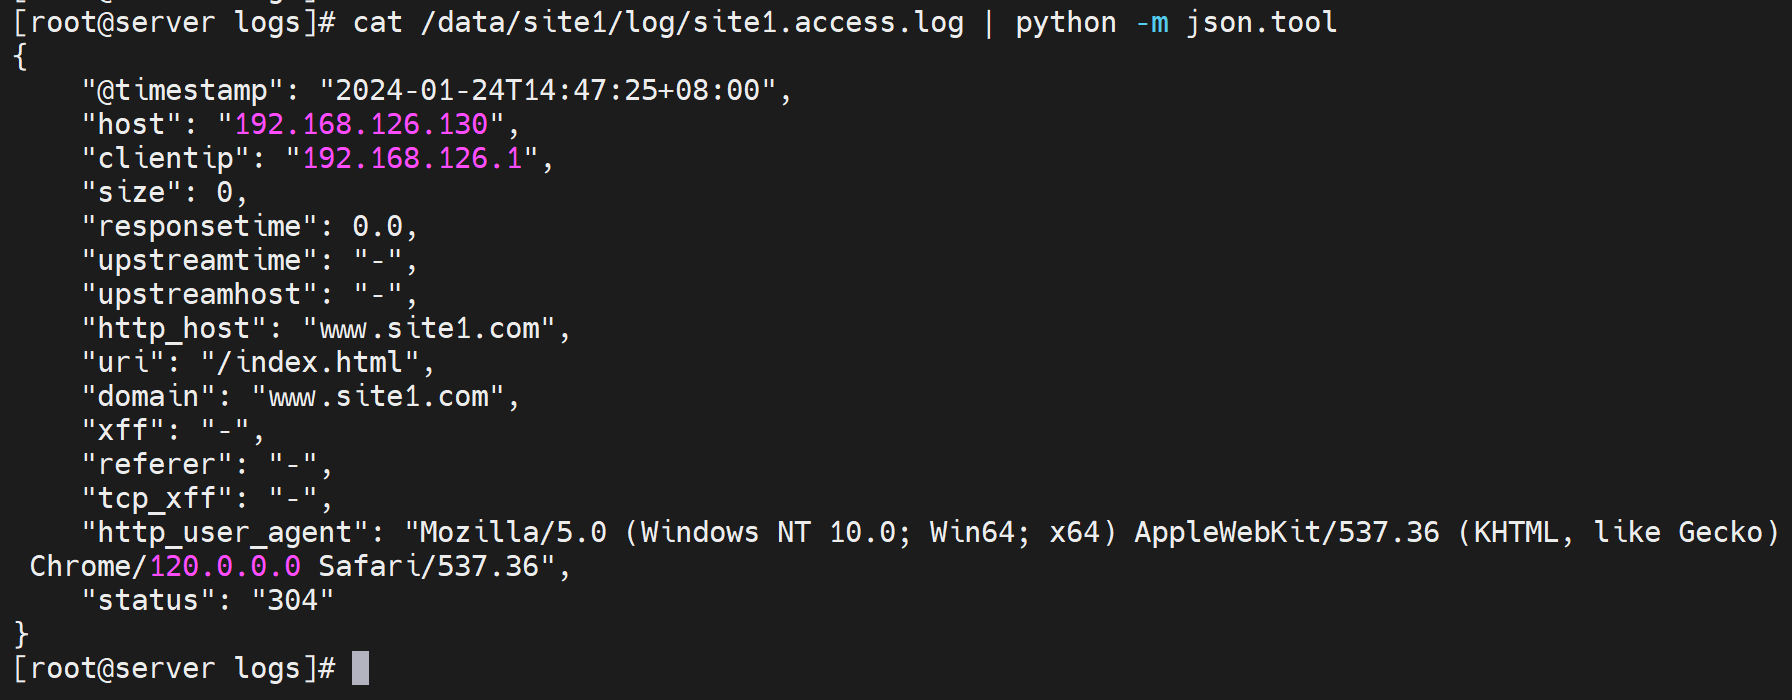This screenshot has width=1792, height=700.
Task: Click the terminal cursor block at the prompt
Action: (x=361, y=668)
